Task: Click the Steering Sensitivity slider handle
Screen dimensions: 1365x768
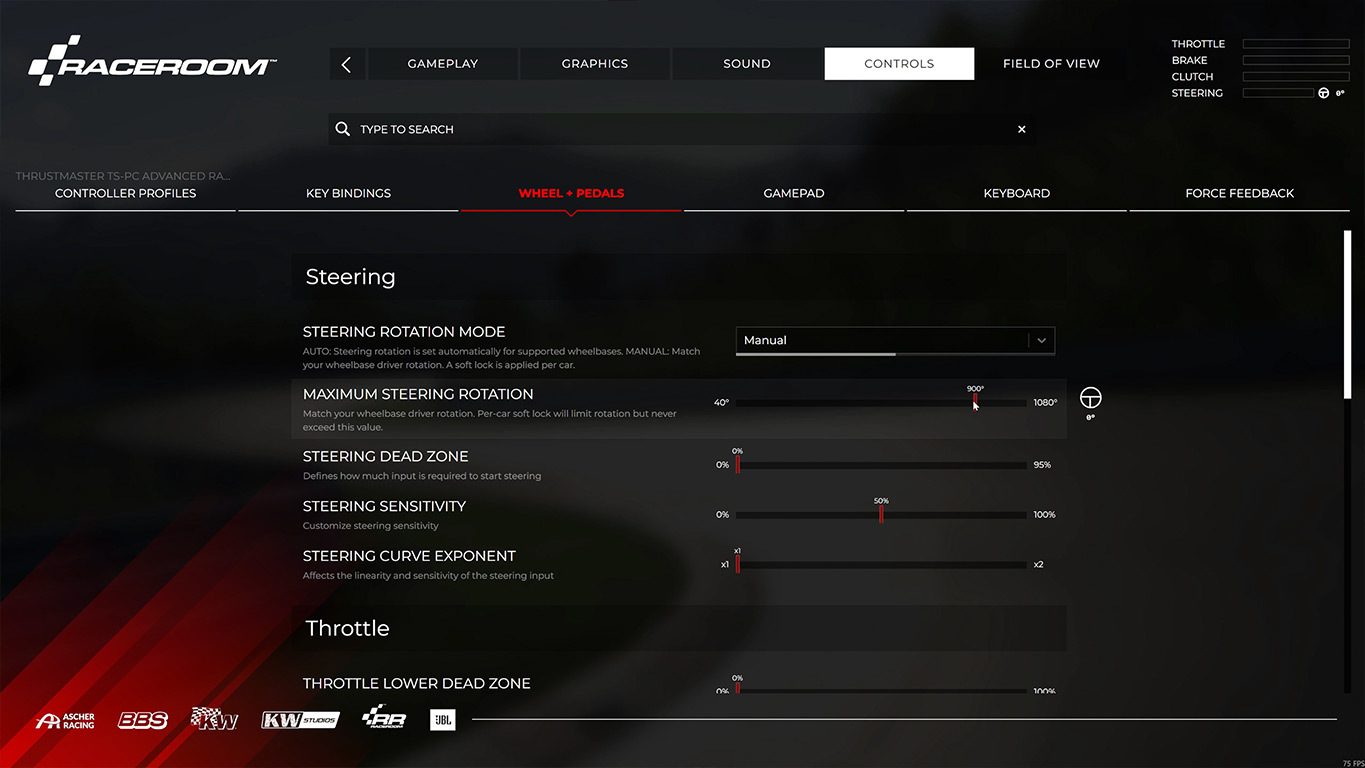Action: coord(881,514)
